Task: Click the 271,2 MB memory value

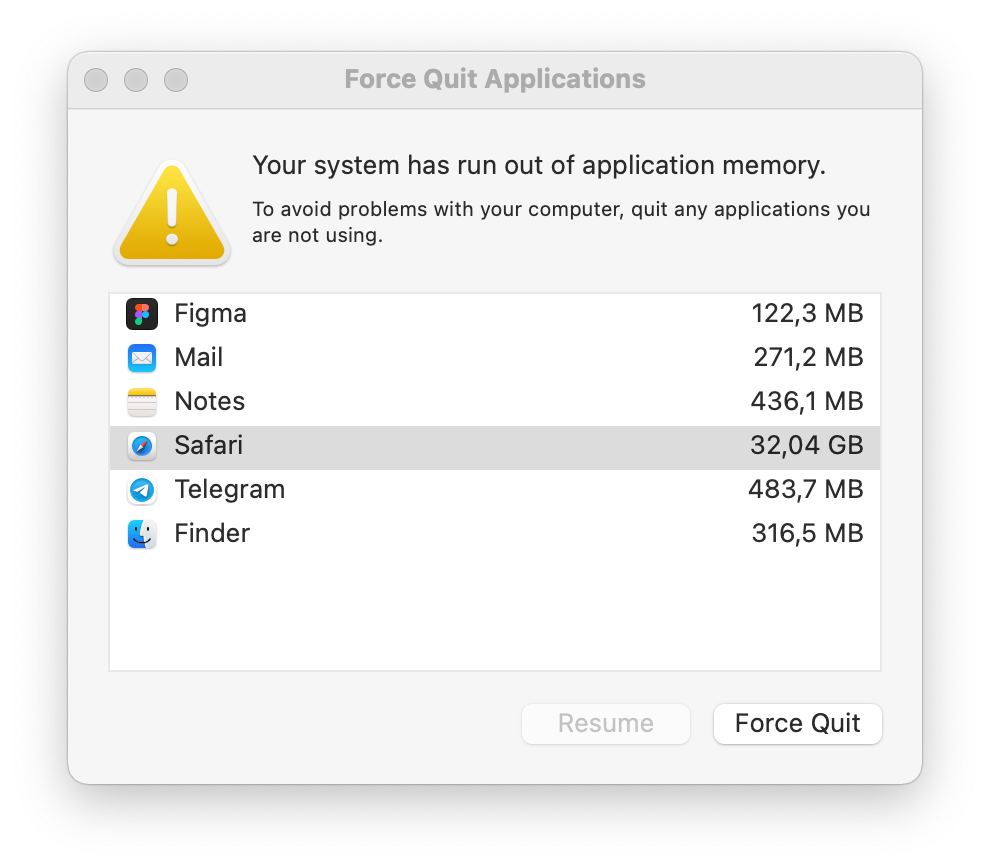Action: pos(808,358)
